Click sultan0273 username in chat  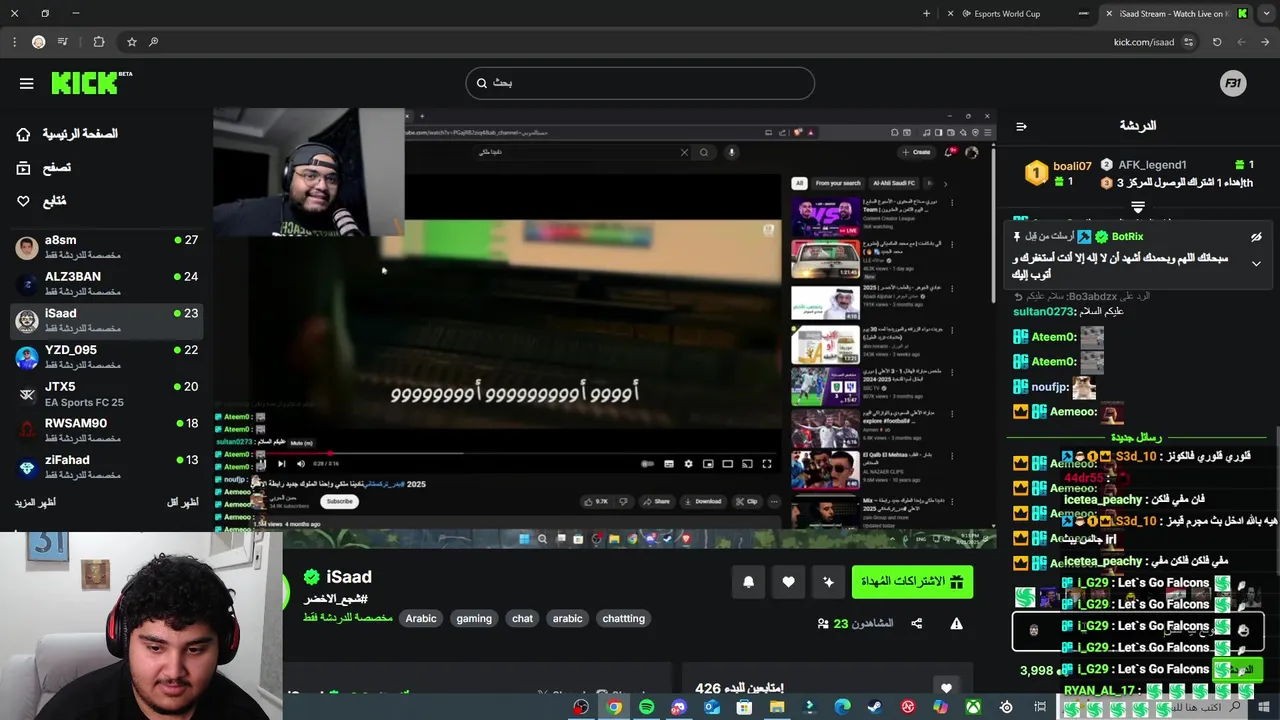(1042, 312)
